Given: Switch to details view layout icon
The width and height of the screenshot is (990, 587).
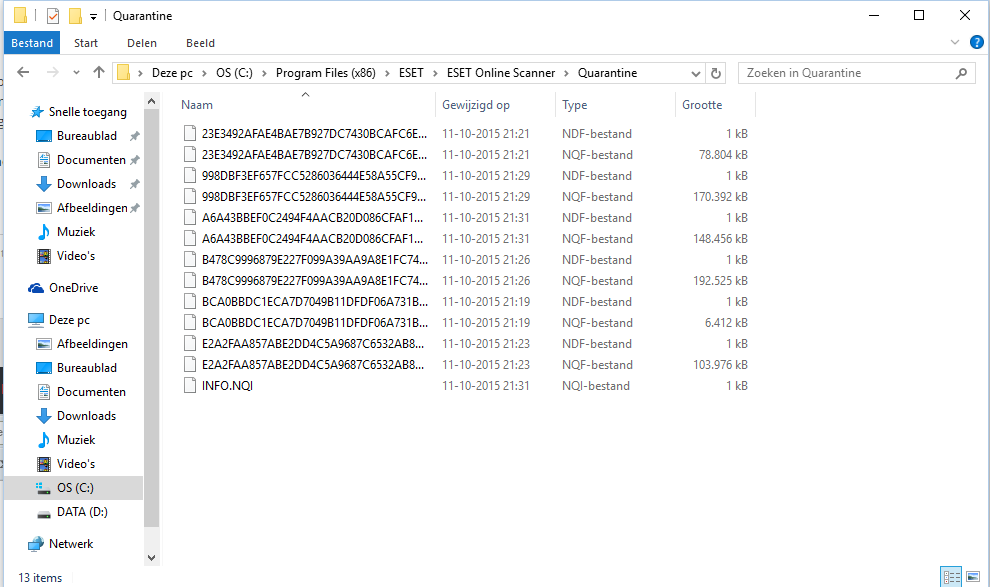Looking at the screenshot, I should coord(951,576).
